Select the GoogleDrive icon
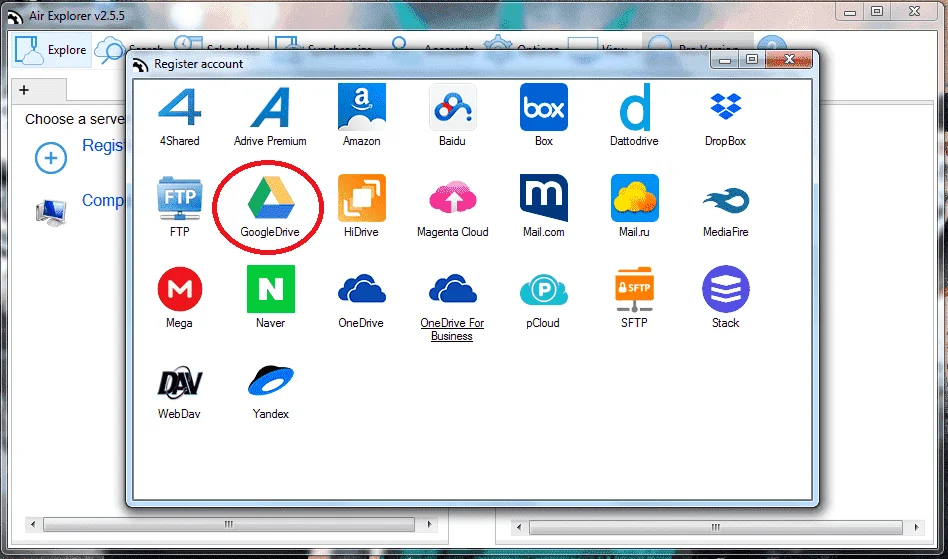 click(x=270, y=198)
